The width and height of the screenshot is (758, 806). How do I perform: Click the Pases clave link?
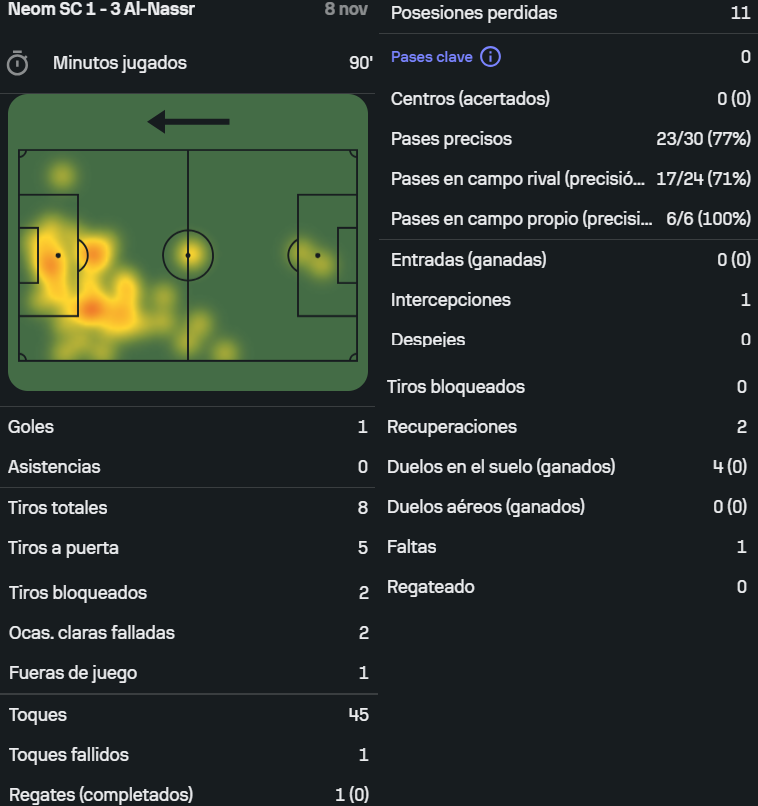coord(432,57)
